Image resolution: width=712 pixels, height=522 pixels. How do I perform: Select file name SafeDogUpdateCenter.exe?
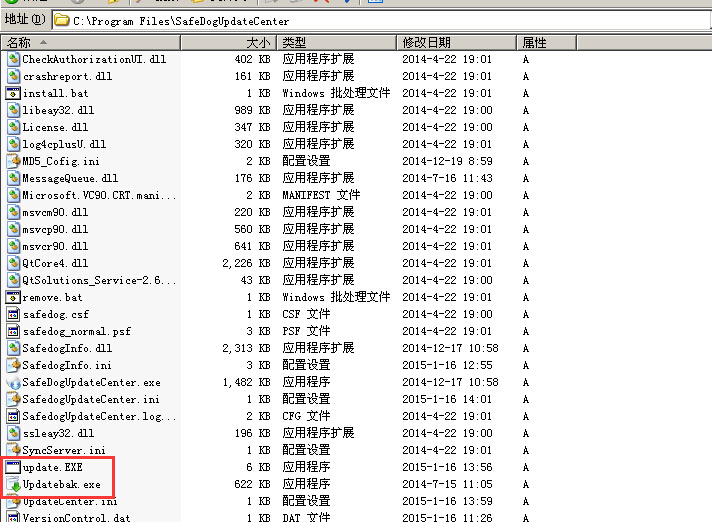pos(91,383)
